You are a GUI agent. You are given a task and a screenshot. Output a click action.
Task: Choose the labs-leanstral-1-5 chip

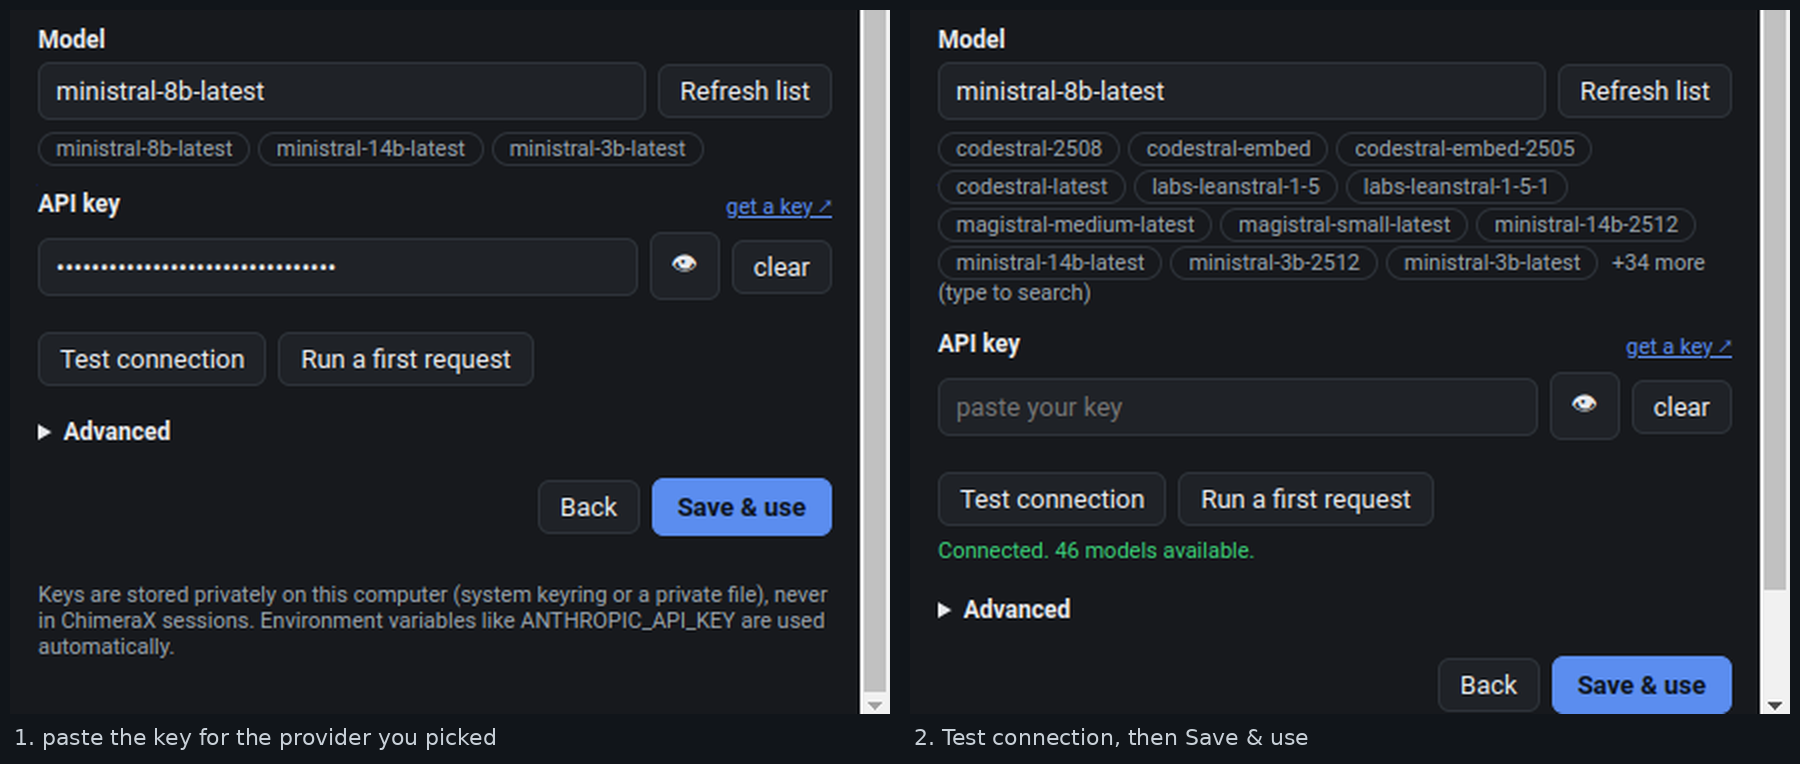coord(1236,187)
